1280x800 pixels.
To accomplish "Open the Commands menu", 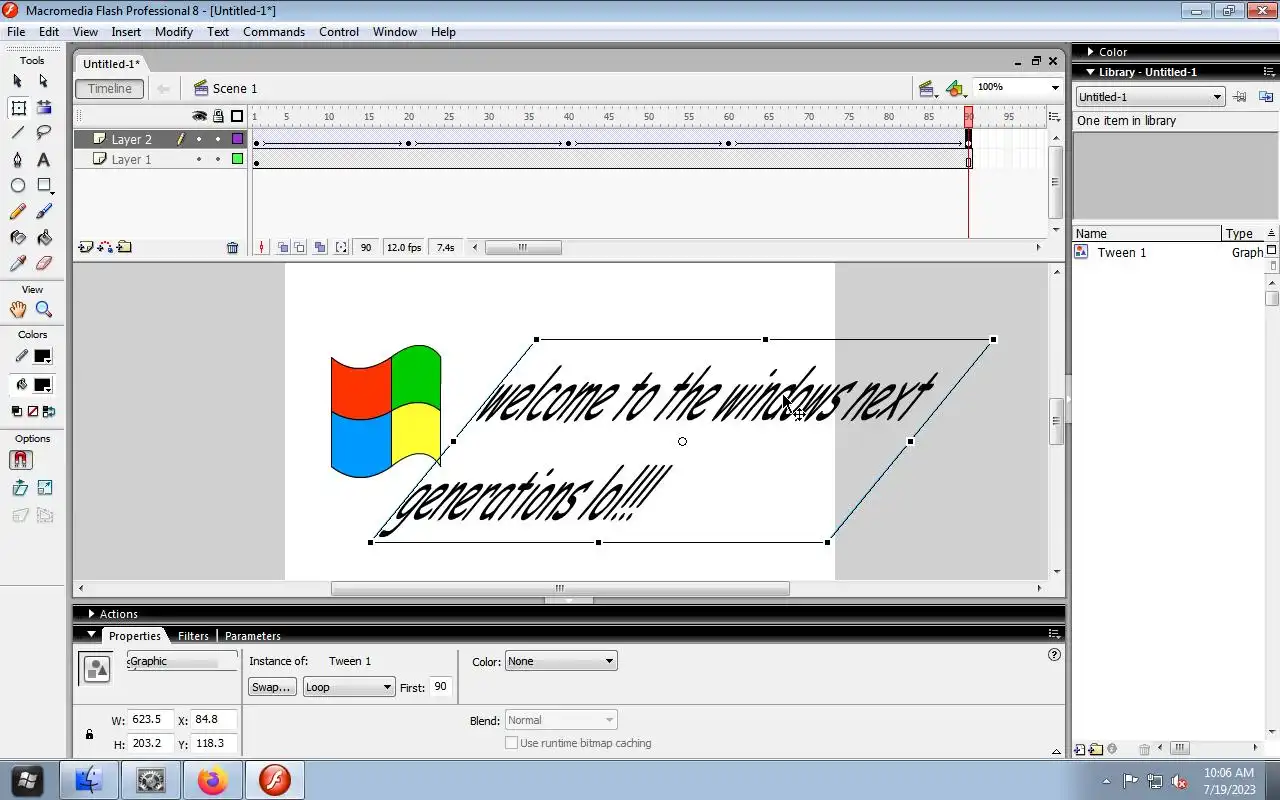I will [x=274, y=32].
